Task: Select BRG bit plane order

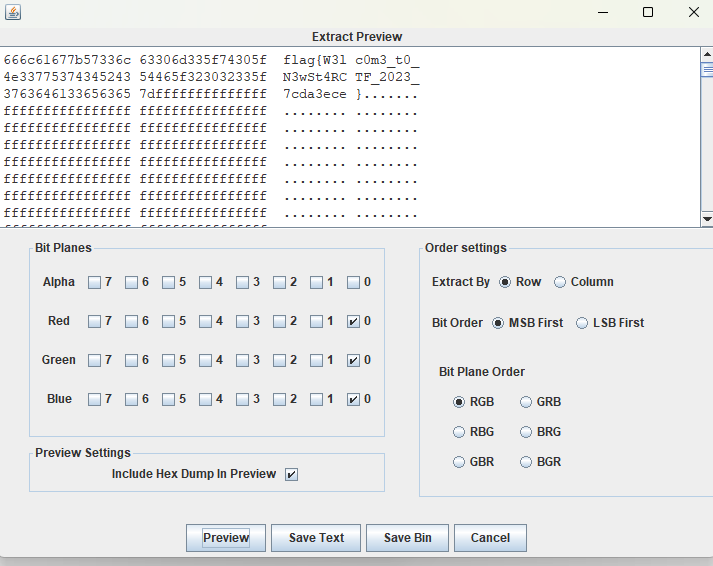Action: point(526,431)
